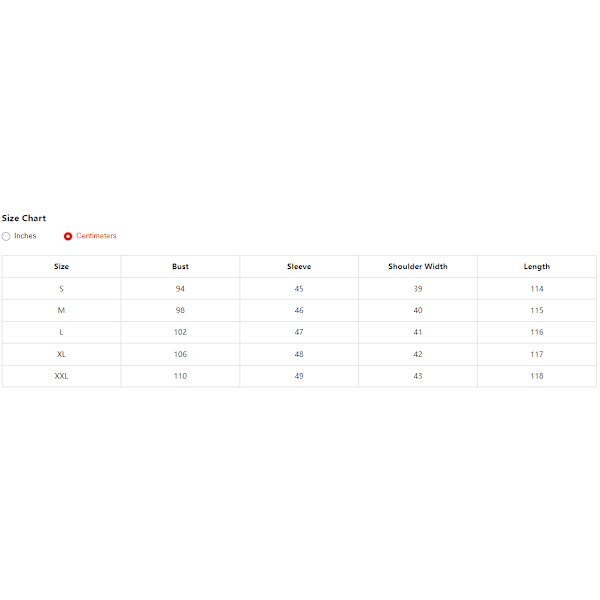The image size is (600, 600).
Task: Click the XXL size row cell
Action: point(61,376)
